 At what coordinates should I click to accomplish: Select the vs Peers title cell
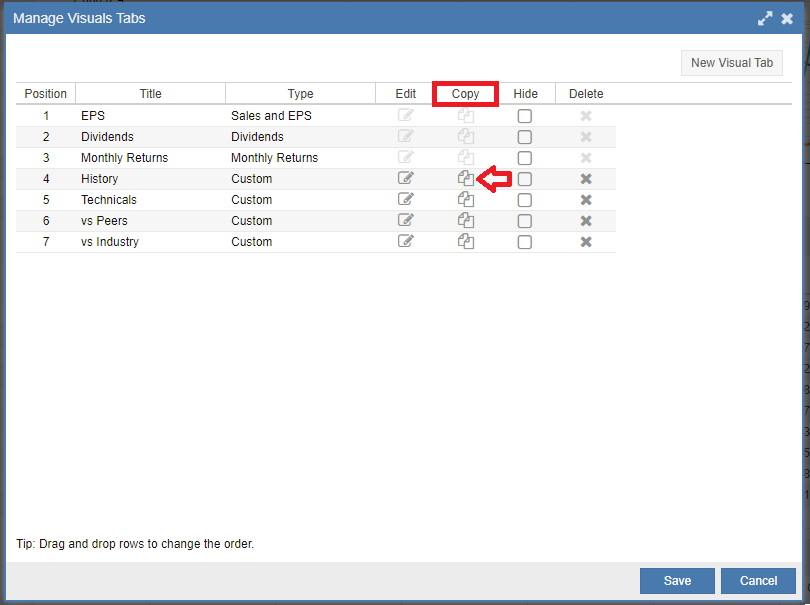(150, 221)
